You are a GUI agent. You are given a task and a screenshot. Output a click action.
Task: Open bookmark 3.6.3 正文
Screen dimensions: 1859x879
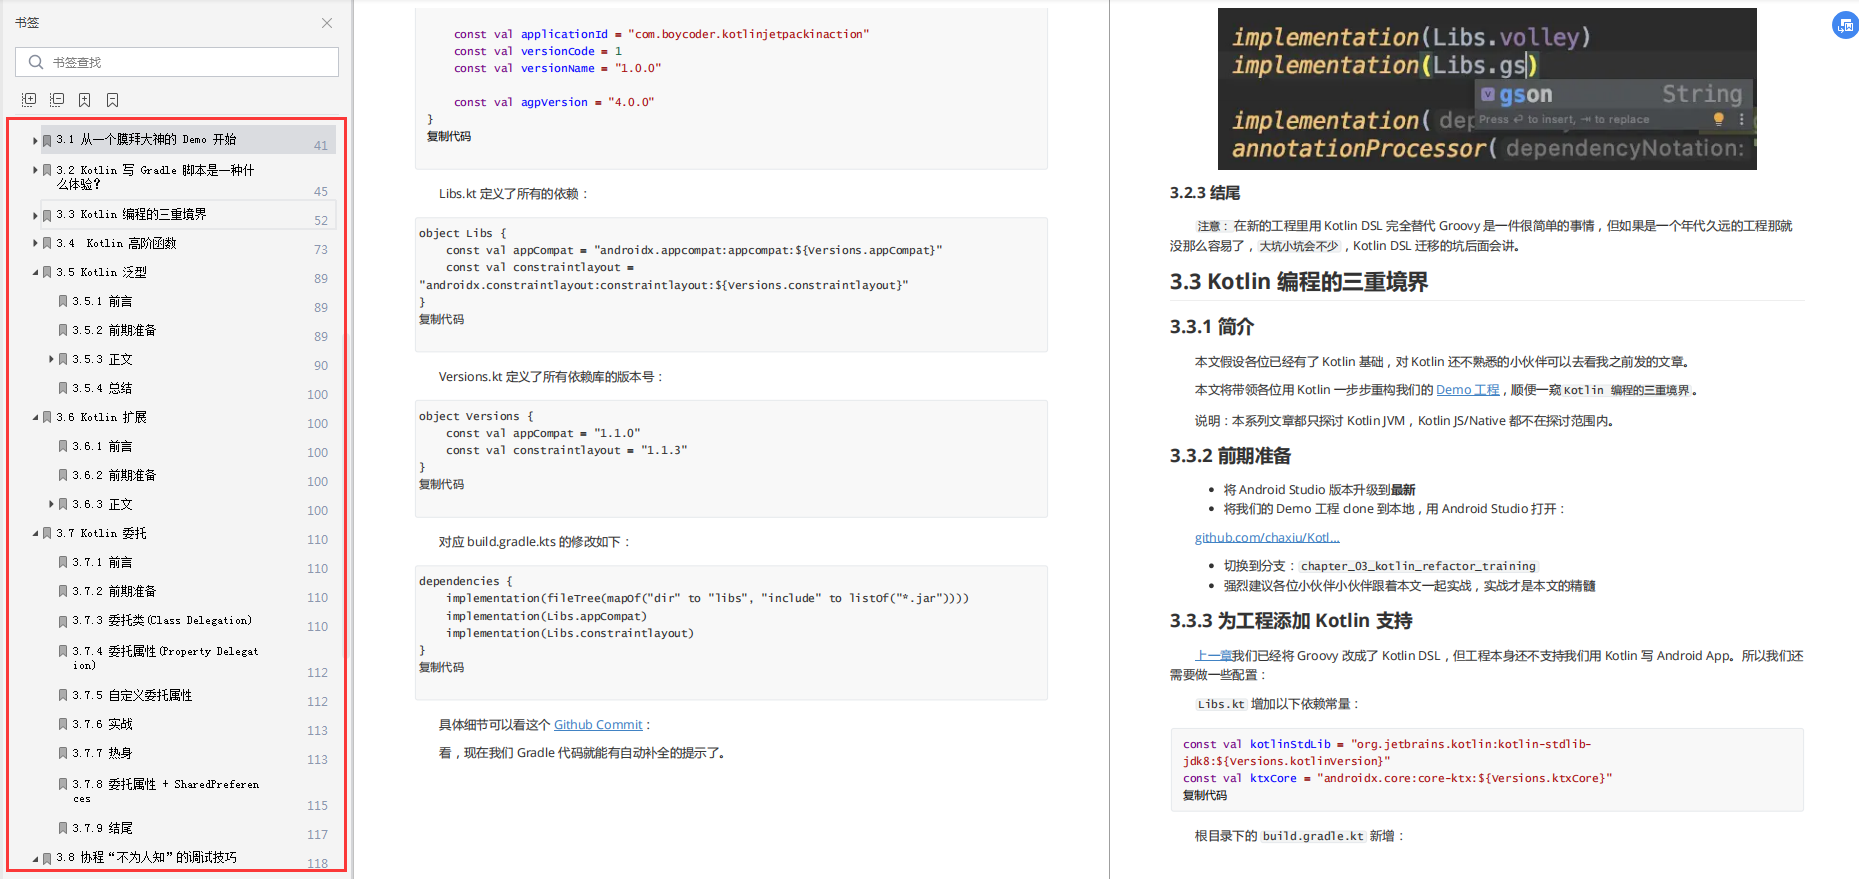(x=102, y=504)
